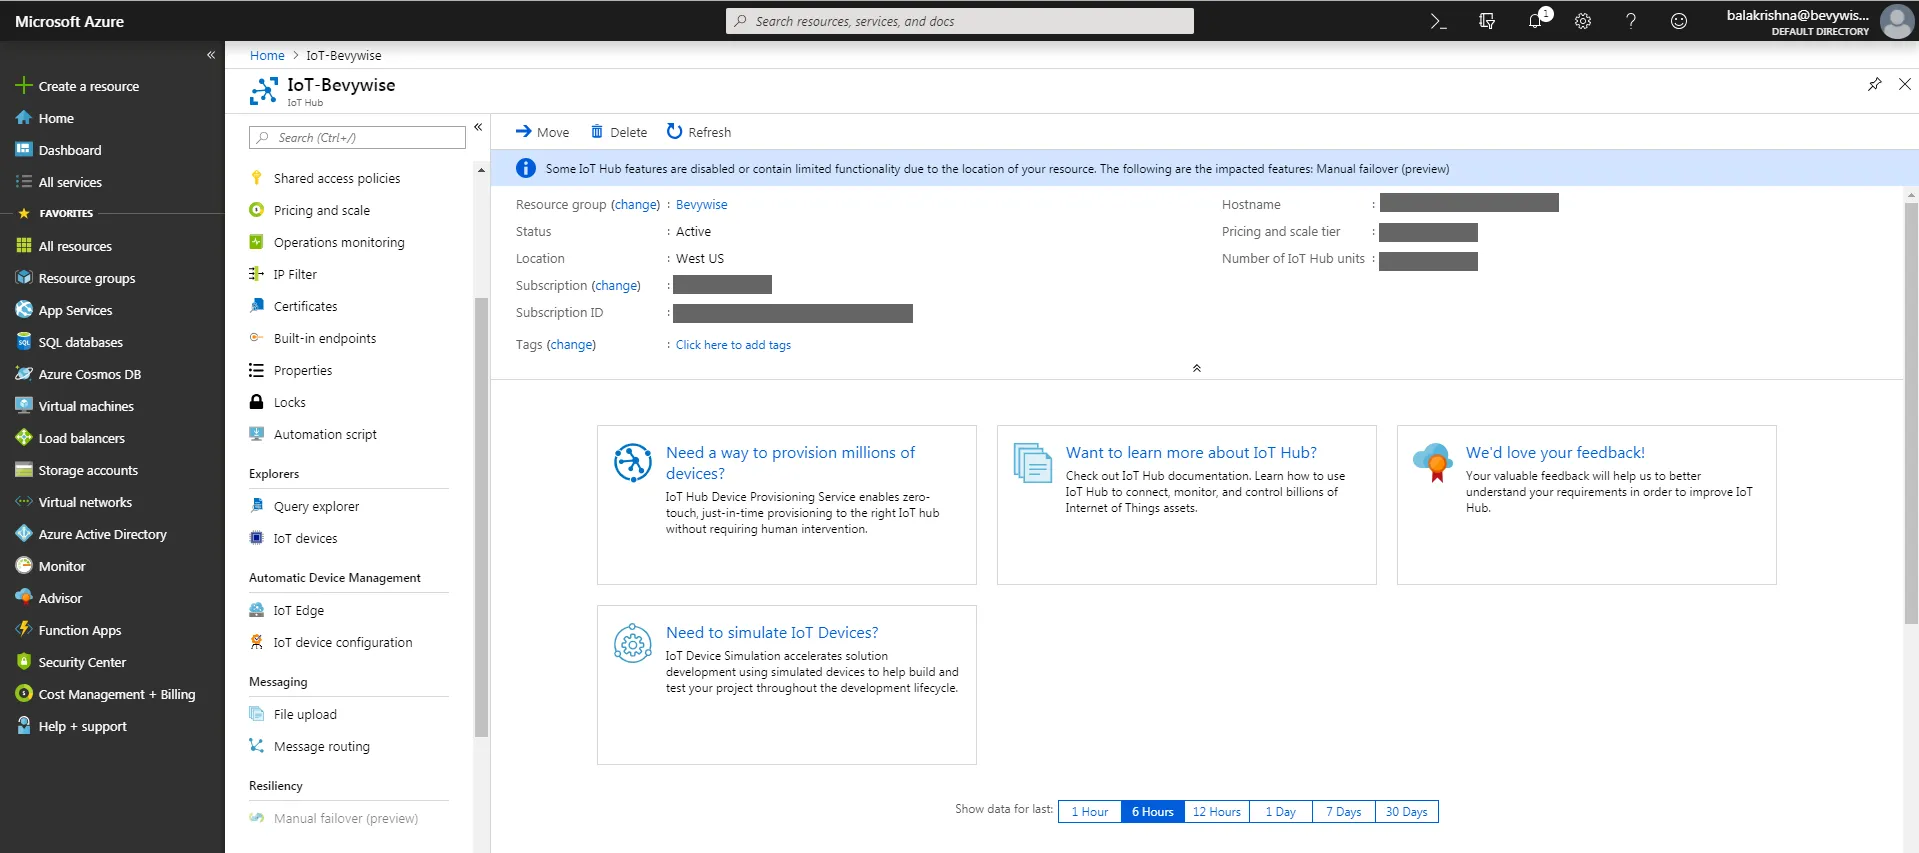This screenshot has width=1919, height=853.
Task: Focus the top resource search box
Action: [x=960, y=21]
